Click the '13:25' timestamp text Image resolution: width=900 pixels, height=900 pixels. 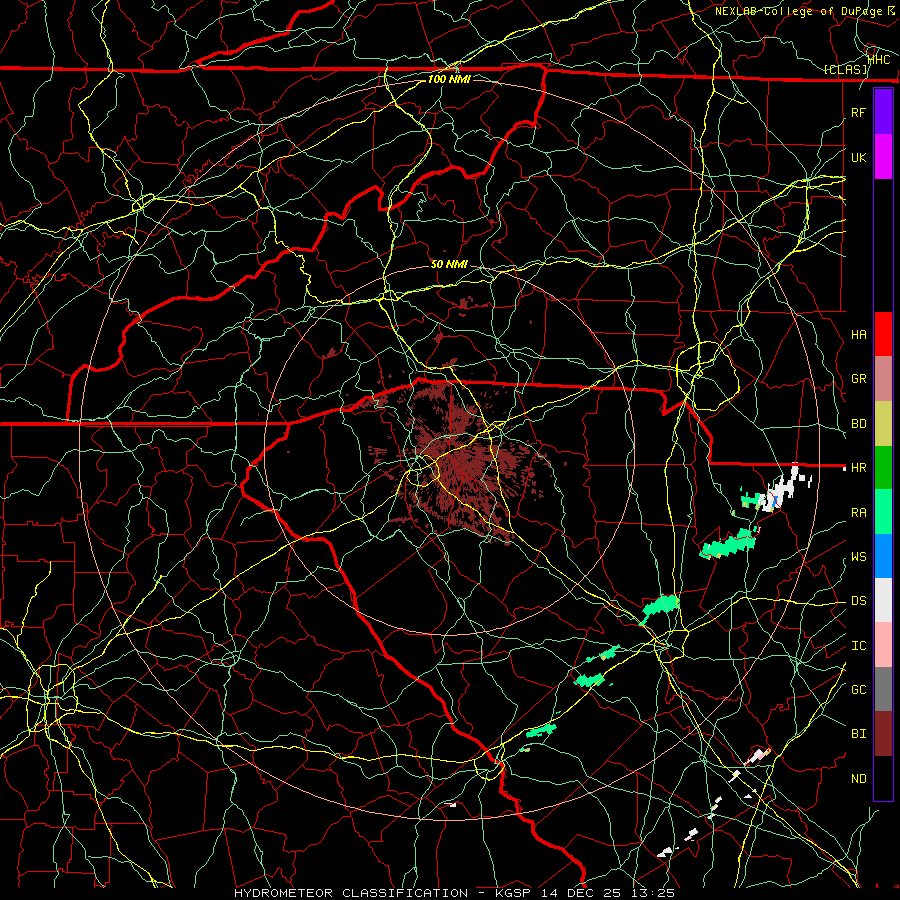(651, 893)
